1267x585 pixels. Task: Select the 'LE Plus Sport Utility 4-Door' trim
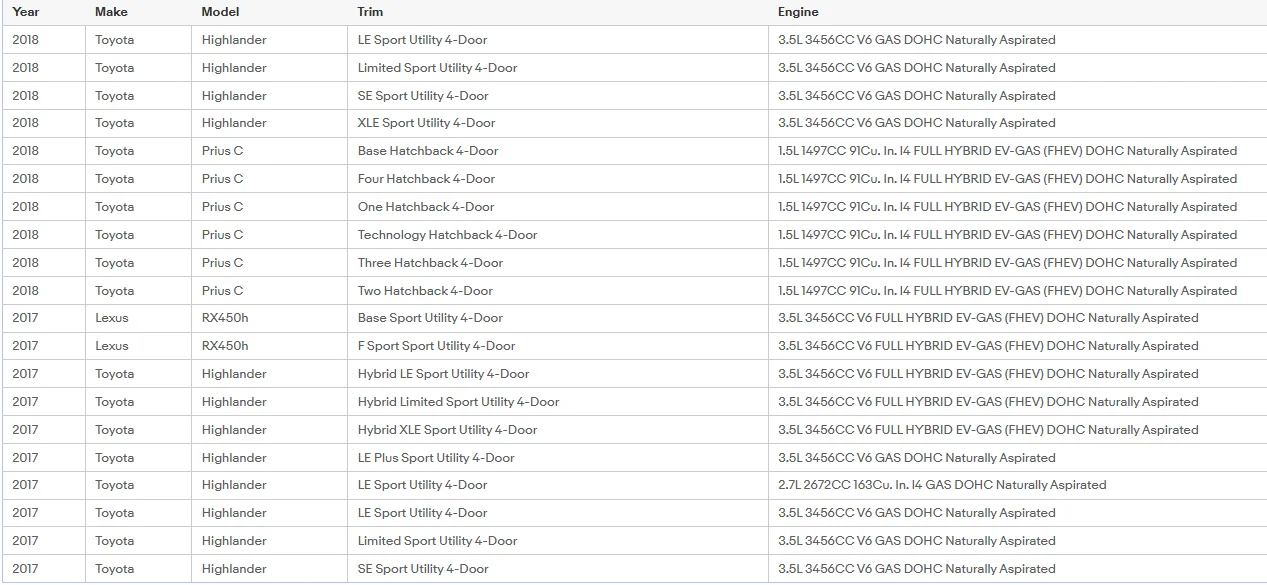point(436,458)
